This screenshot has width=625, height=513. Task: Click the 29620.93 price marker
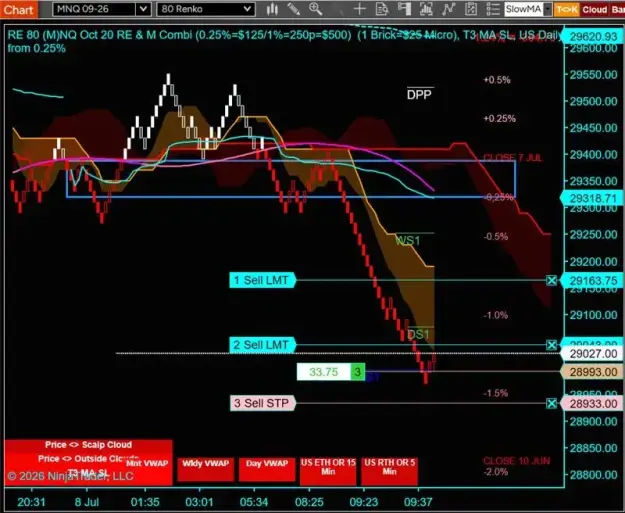(x=592, y=37)
